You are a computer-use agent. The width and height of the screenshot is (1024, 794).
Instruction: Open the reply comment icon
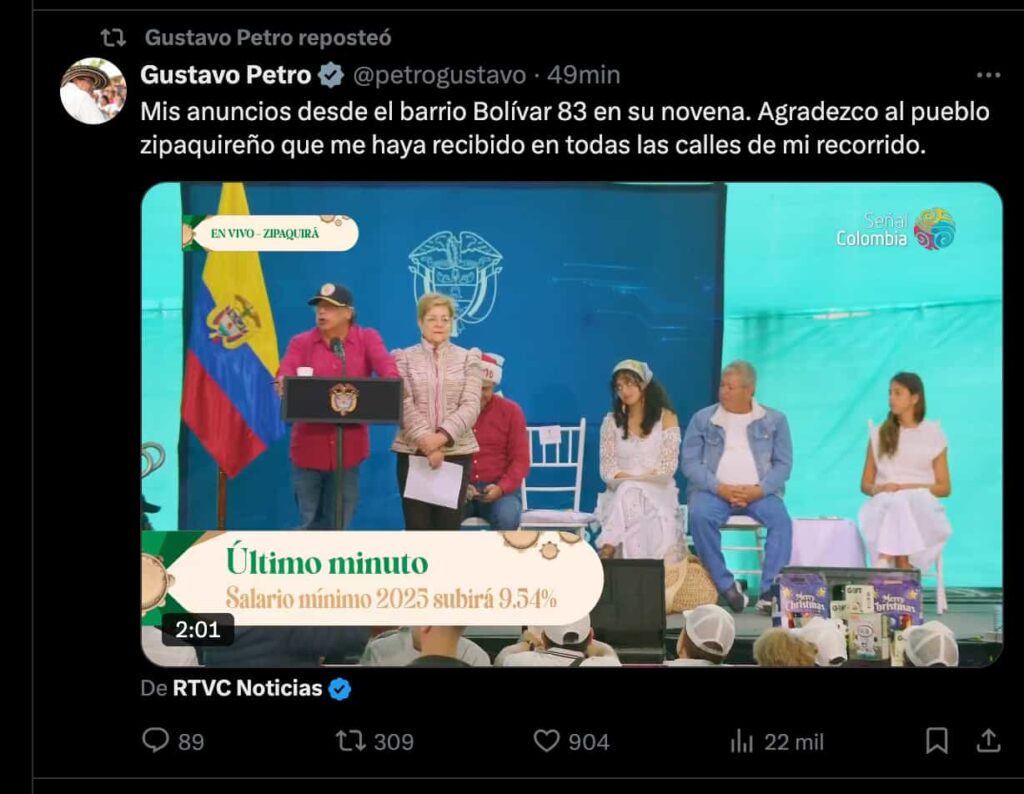pyautogui.click(x=155, y=740)
